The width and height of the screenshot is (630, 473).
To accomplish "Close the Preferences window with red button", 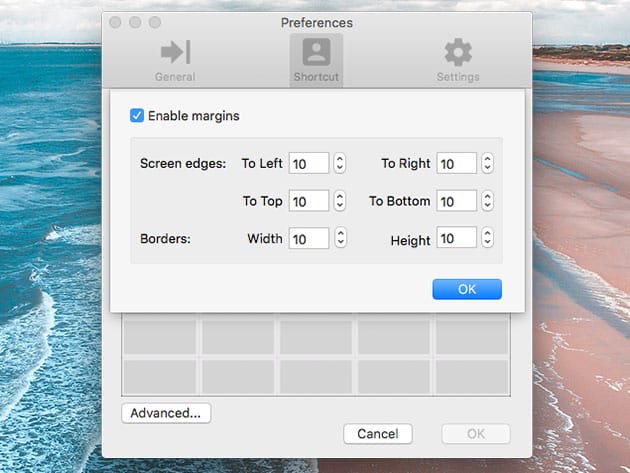I will tap(115, 22).
